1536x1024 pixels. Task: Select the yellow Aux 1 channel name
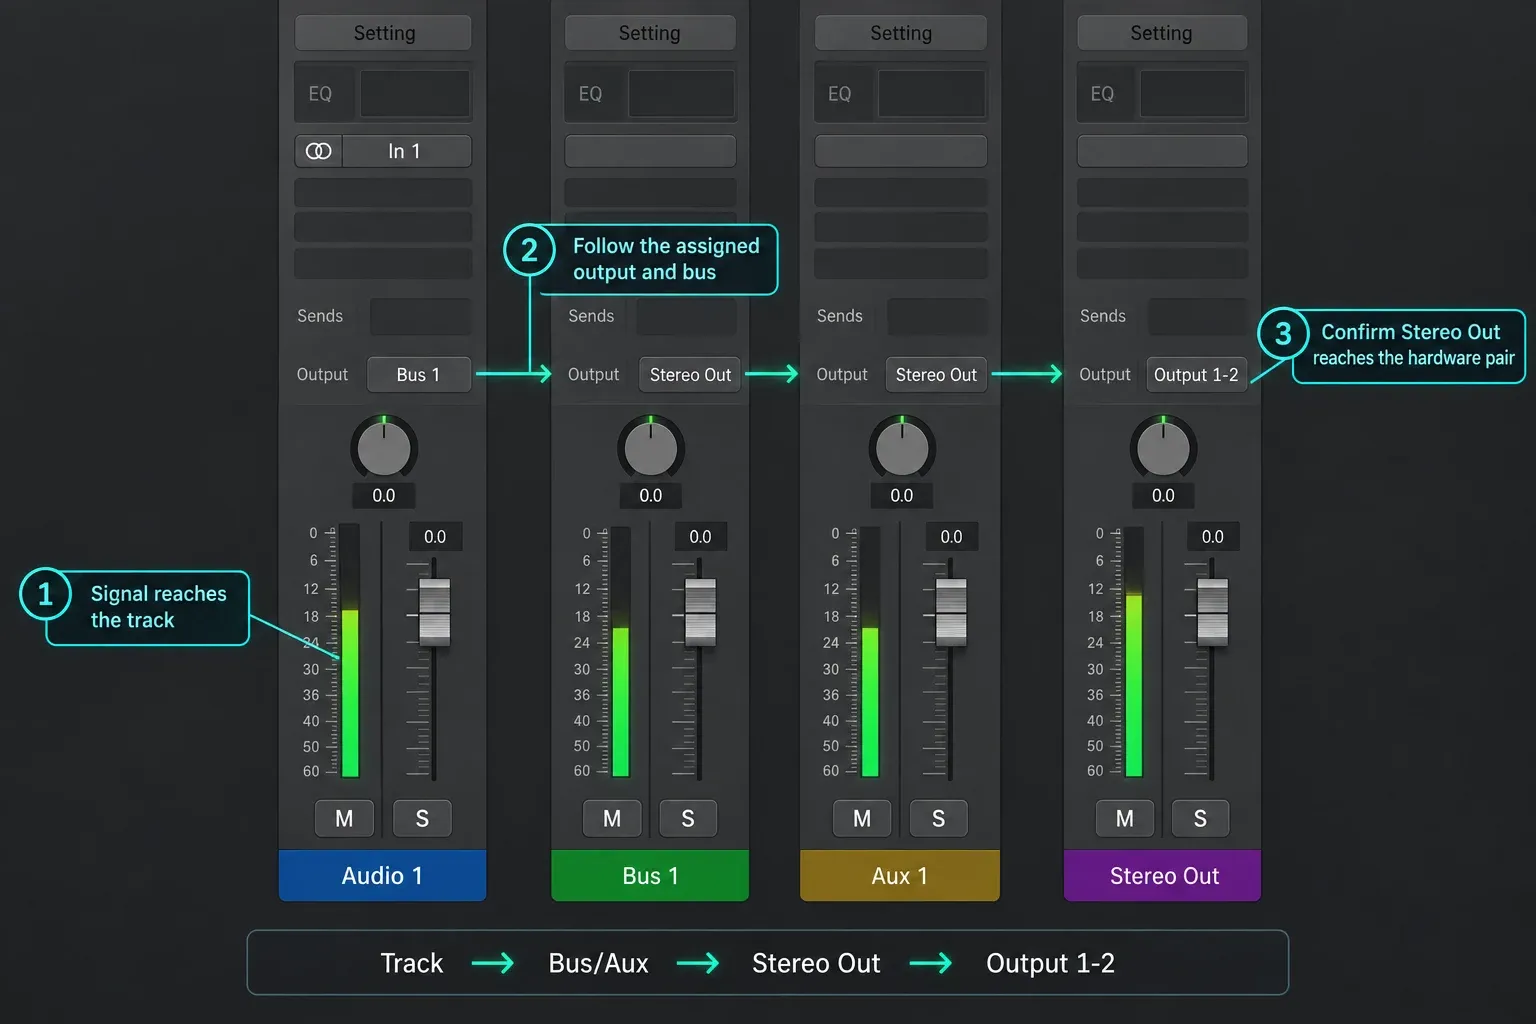[x=900, y=876]
